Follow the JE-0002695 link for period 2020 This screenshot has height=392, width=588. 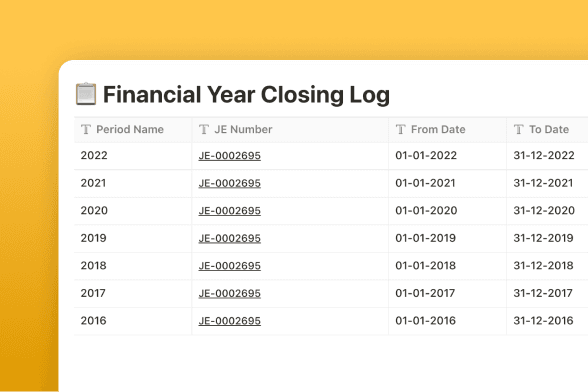point(230,211)
